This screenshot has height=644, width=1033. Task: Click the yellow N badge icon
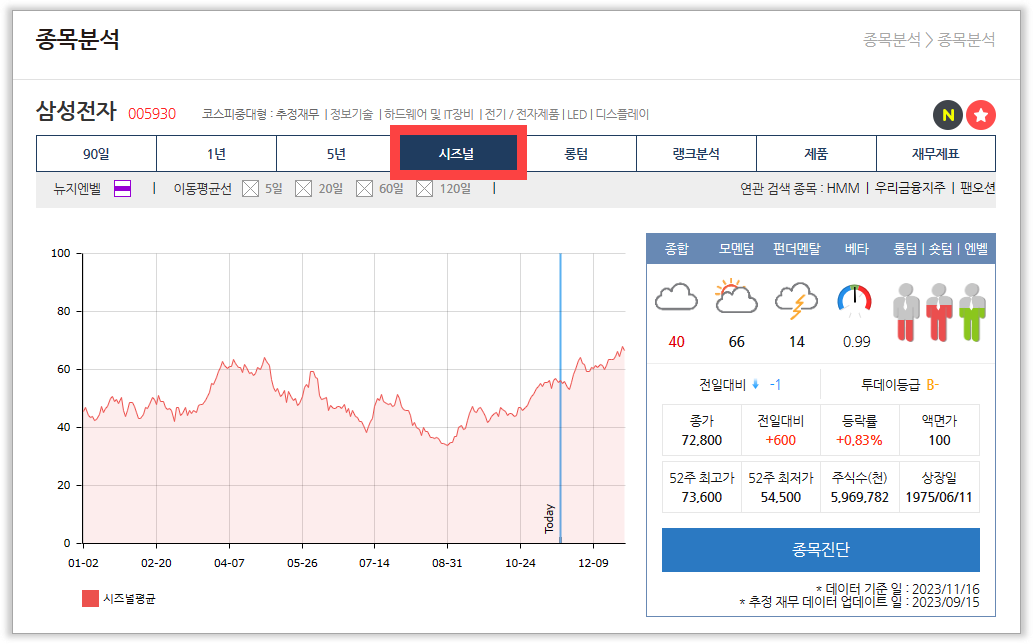[x=947, y=116]
